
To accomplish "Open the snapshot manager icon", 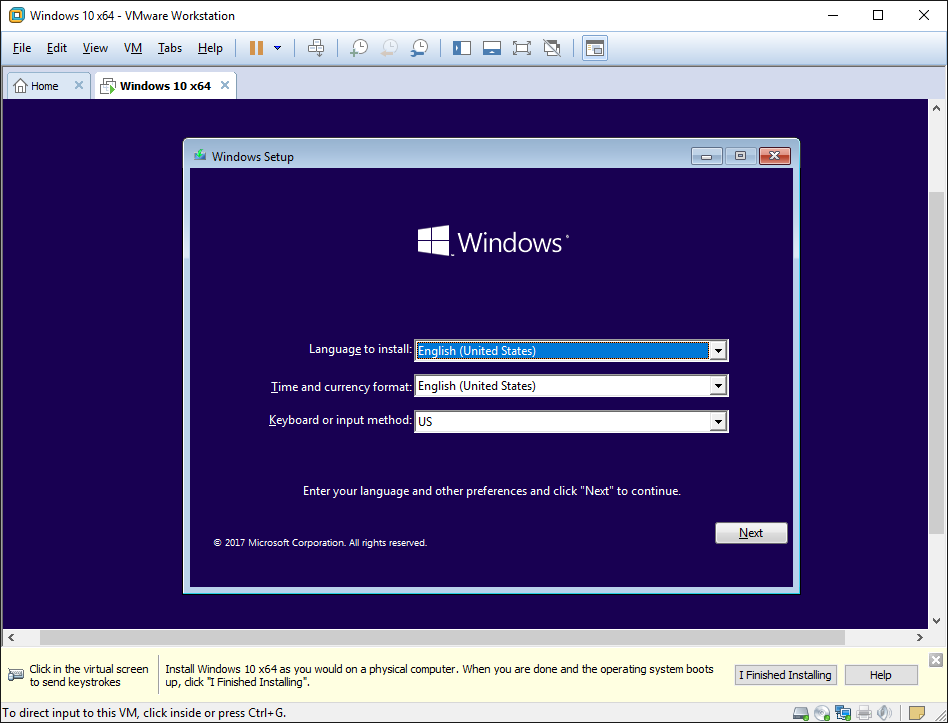I will [x=420, y=48].
